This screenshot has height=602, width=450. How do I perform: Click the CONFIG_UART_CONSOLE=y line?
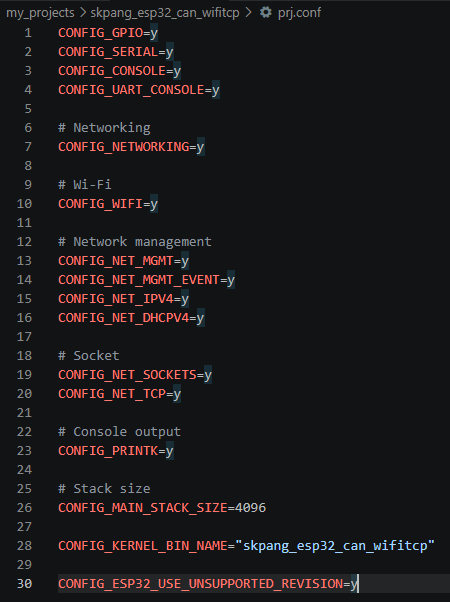tap(139, 90)
